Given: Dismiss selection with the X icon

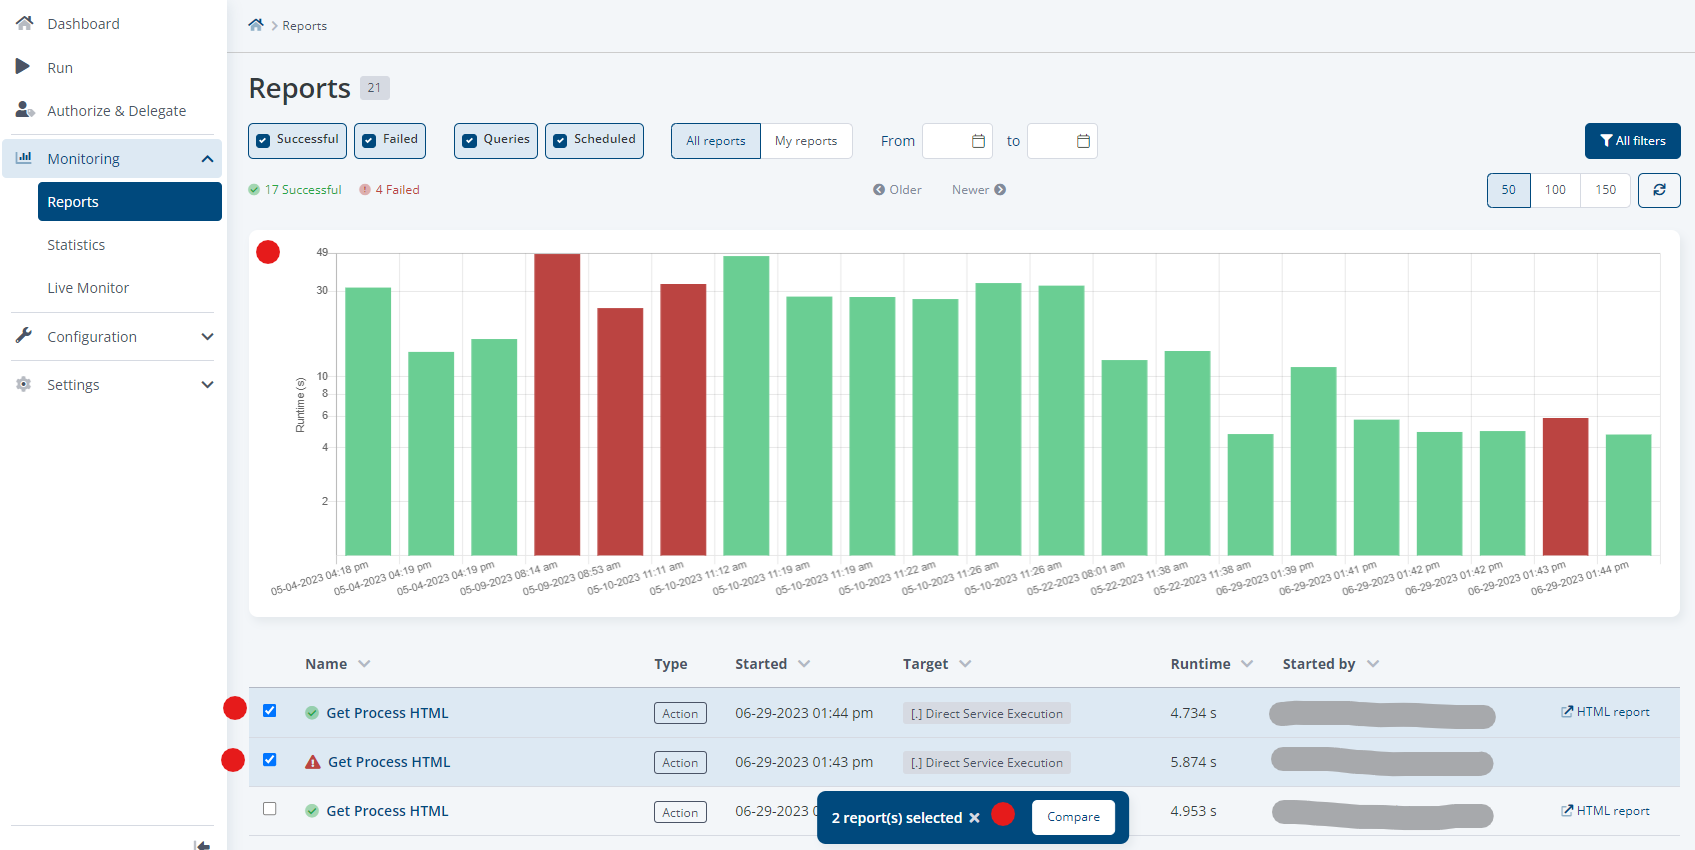Looking at the screenshot, I should (x=974, y=818).
